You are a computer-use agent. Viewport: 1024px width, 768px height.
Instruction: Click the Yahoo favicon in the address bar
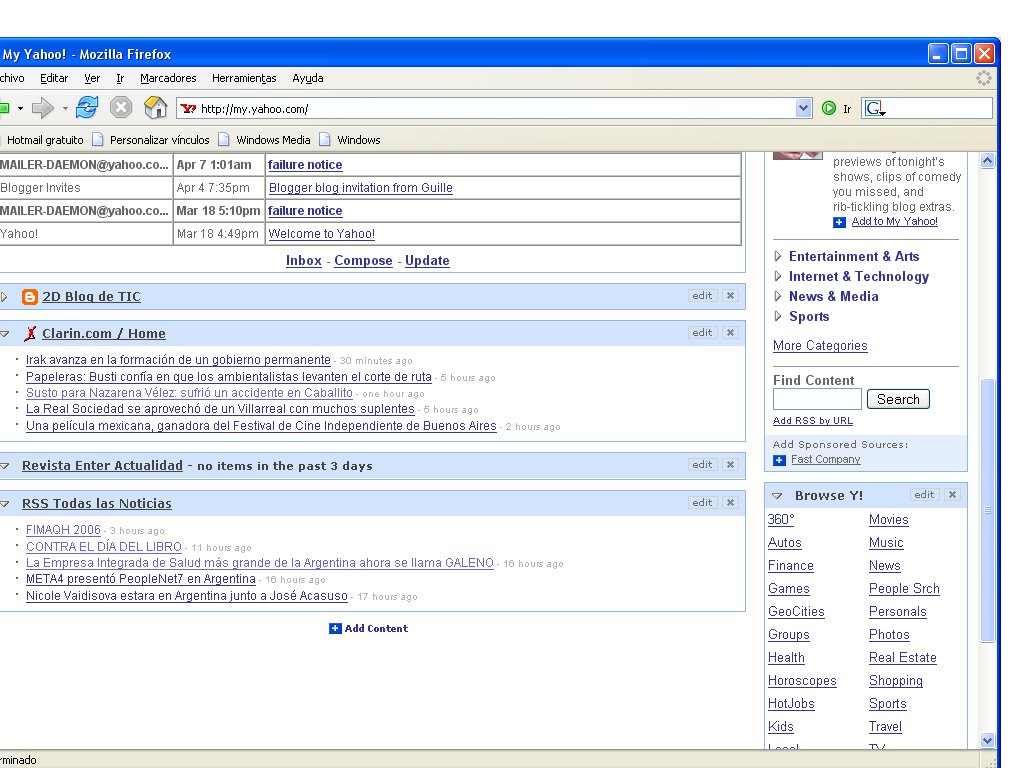(189, 108)
